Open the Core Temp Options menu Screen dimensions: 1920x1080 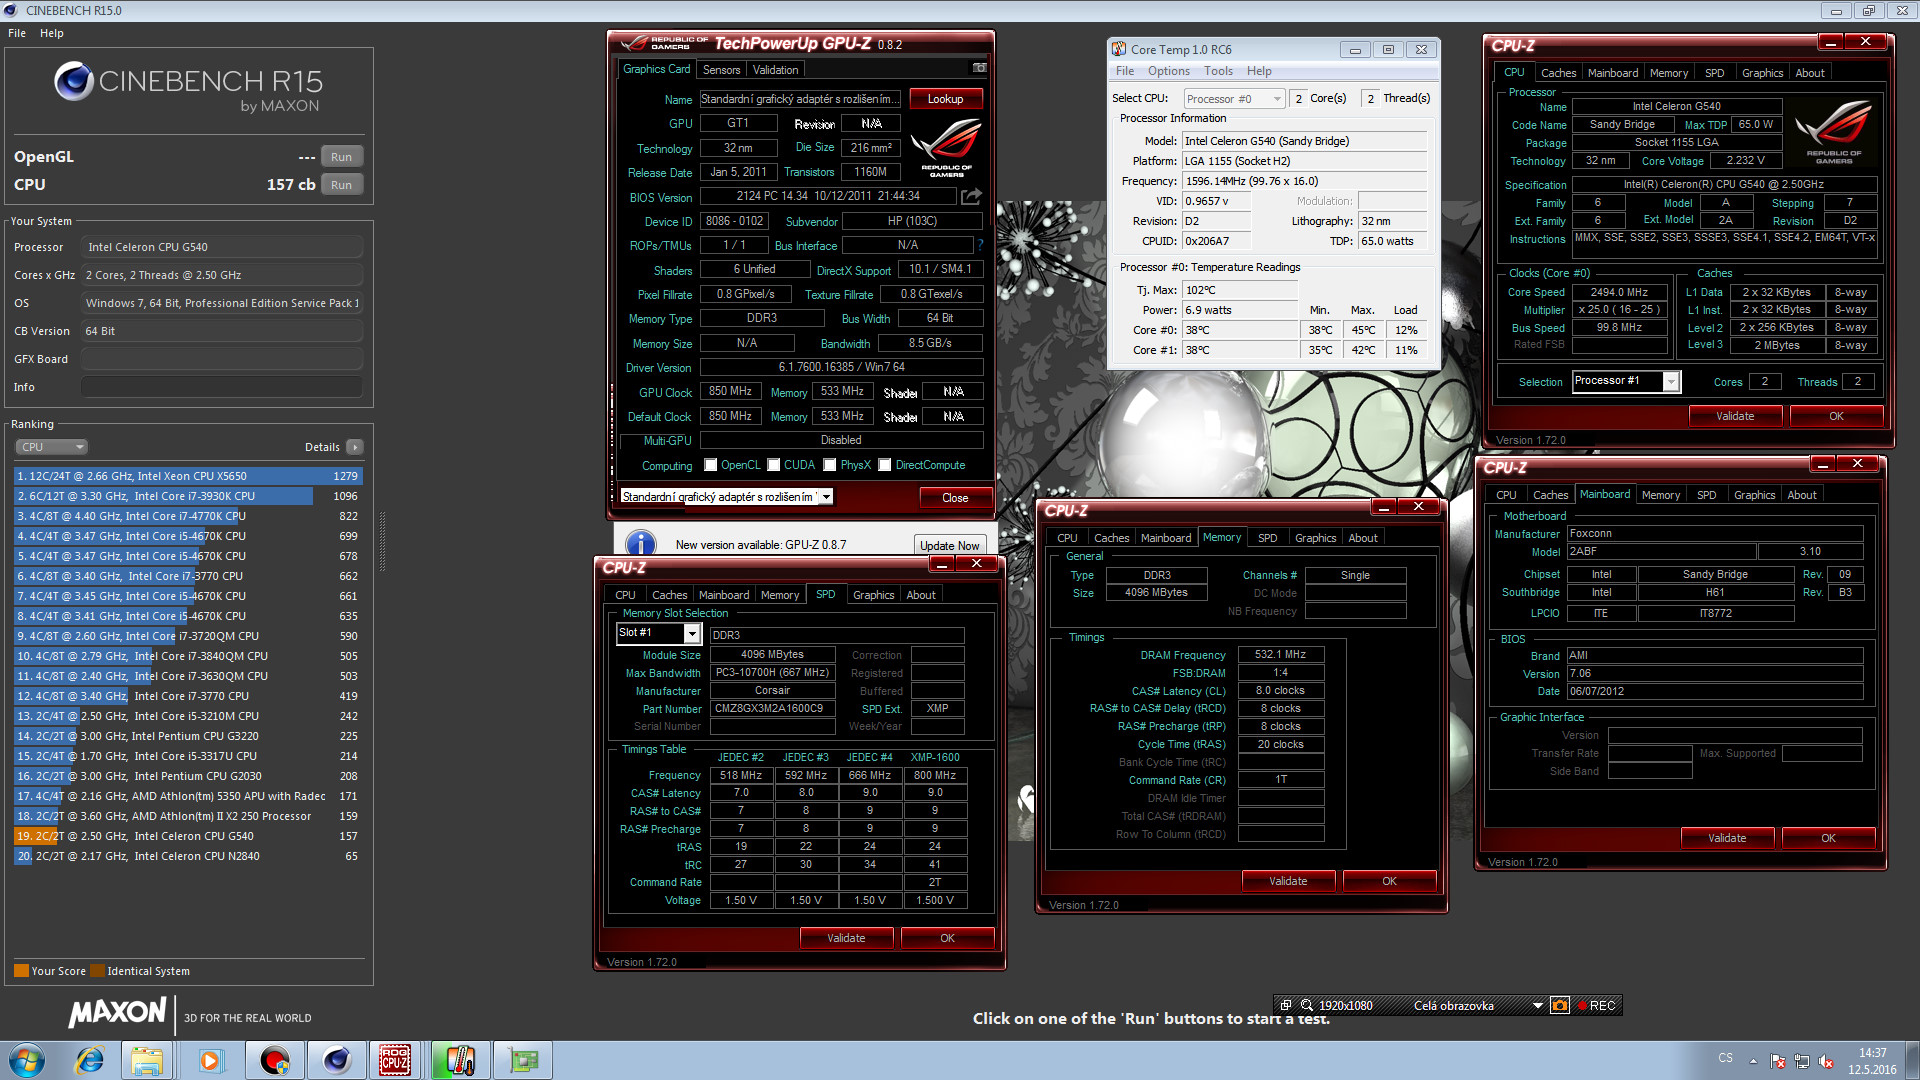pyautogui.click(x=1169, y=71)
